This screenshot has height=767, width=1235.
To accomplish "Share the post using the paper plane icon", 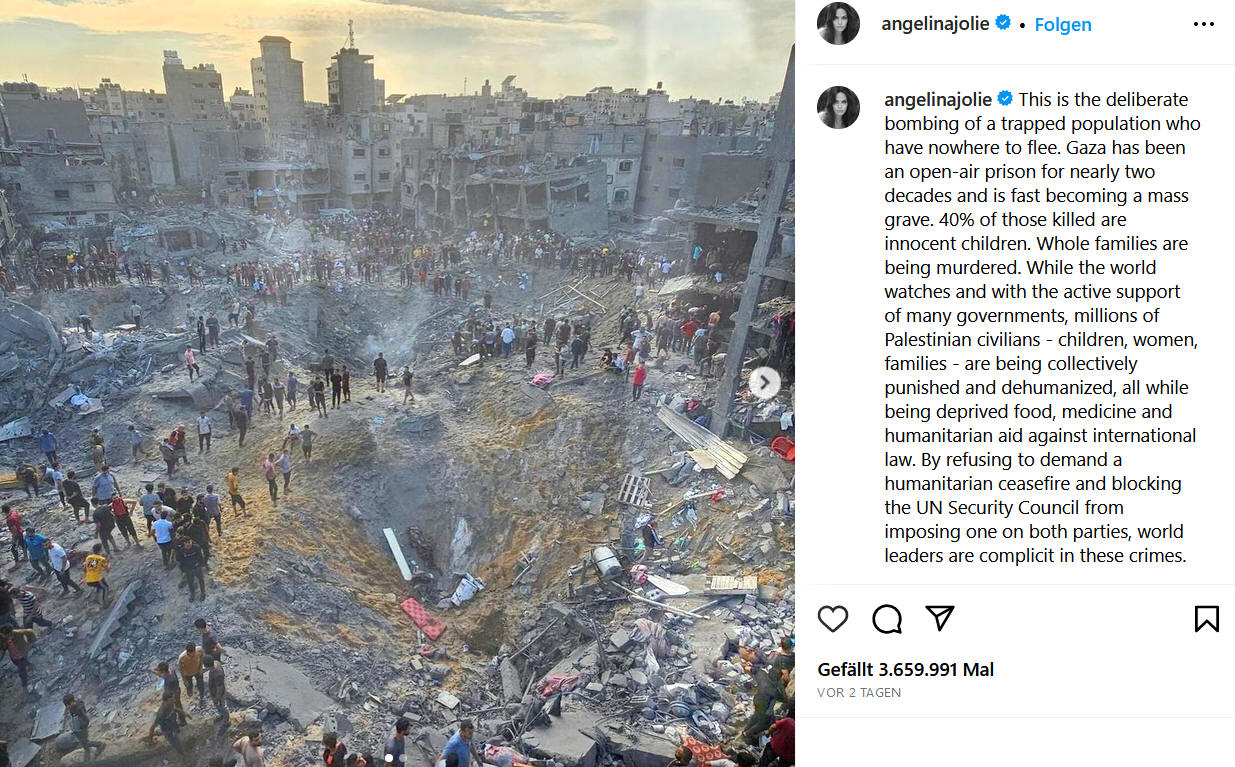I will [x=939, y=618].
